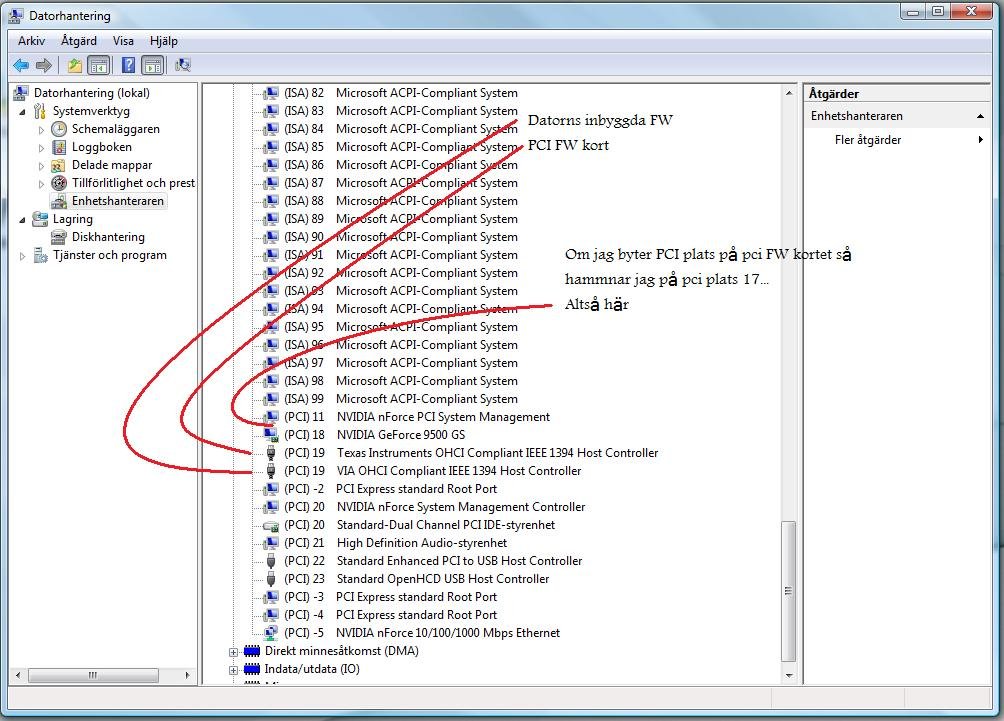Click the Up one level folder icon
Image resolution: width=1004 pixels, height=721 pixels.
[75, 66]
